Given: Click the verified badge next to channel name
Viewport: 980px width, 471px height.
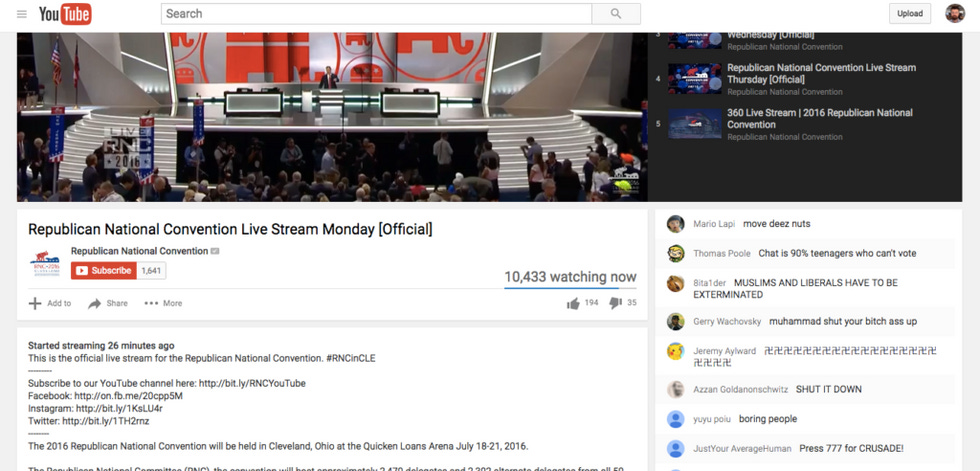Looking at the screenshot, I should (x=215, y=251).
